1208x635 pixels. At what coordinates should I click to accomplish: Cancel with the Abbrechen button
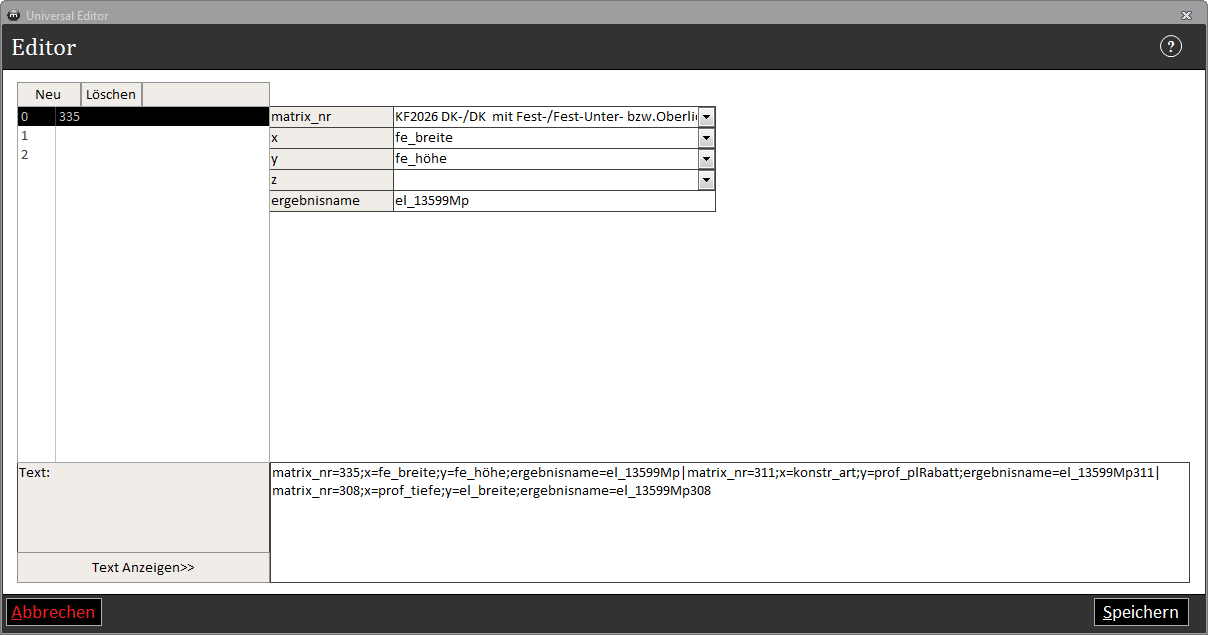[x=54, y=612]
